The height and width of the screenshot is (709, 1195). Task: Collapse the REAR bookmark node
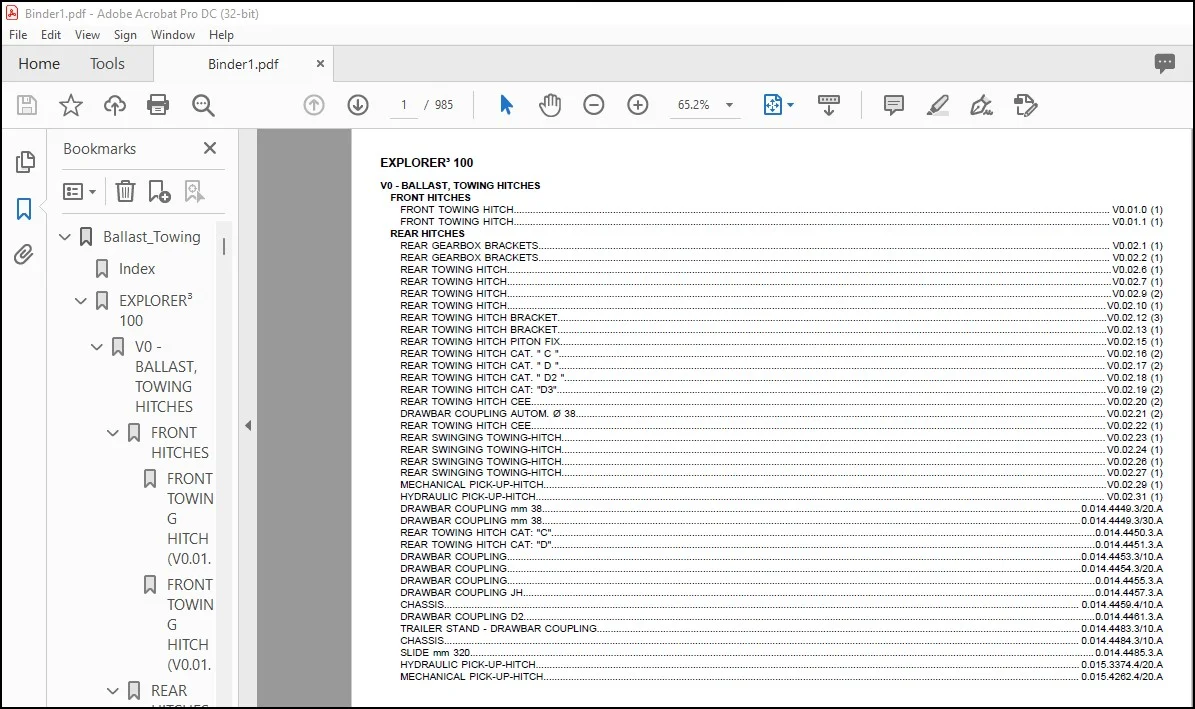point(113,691)
